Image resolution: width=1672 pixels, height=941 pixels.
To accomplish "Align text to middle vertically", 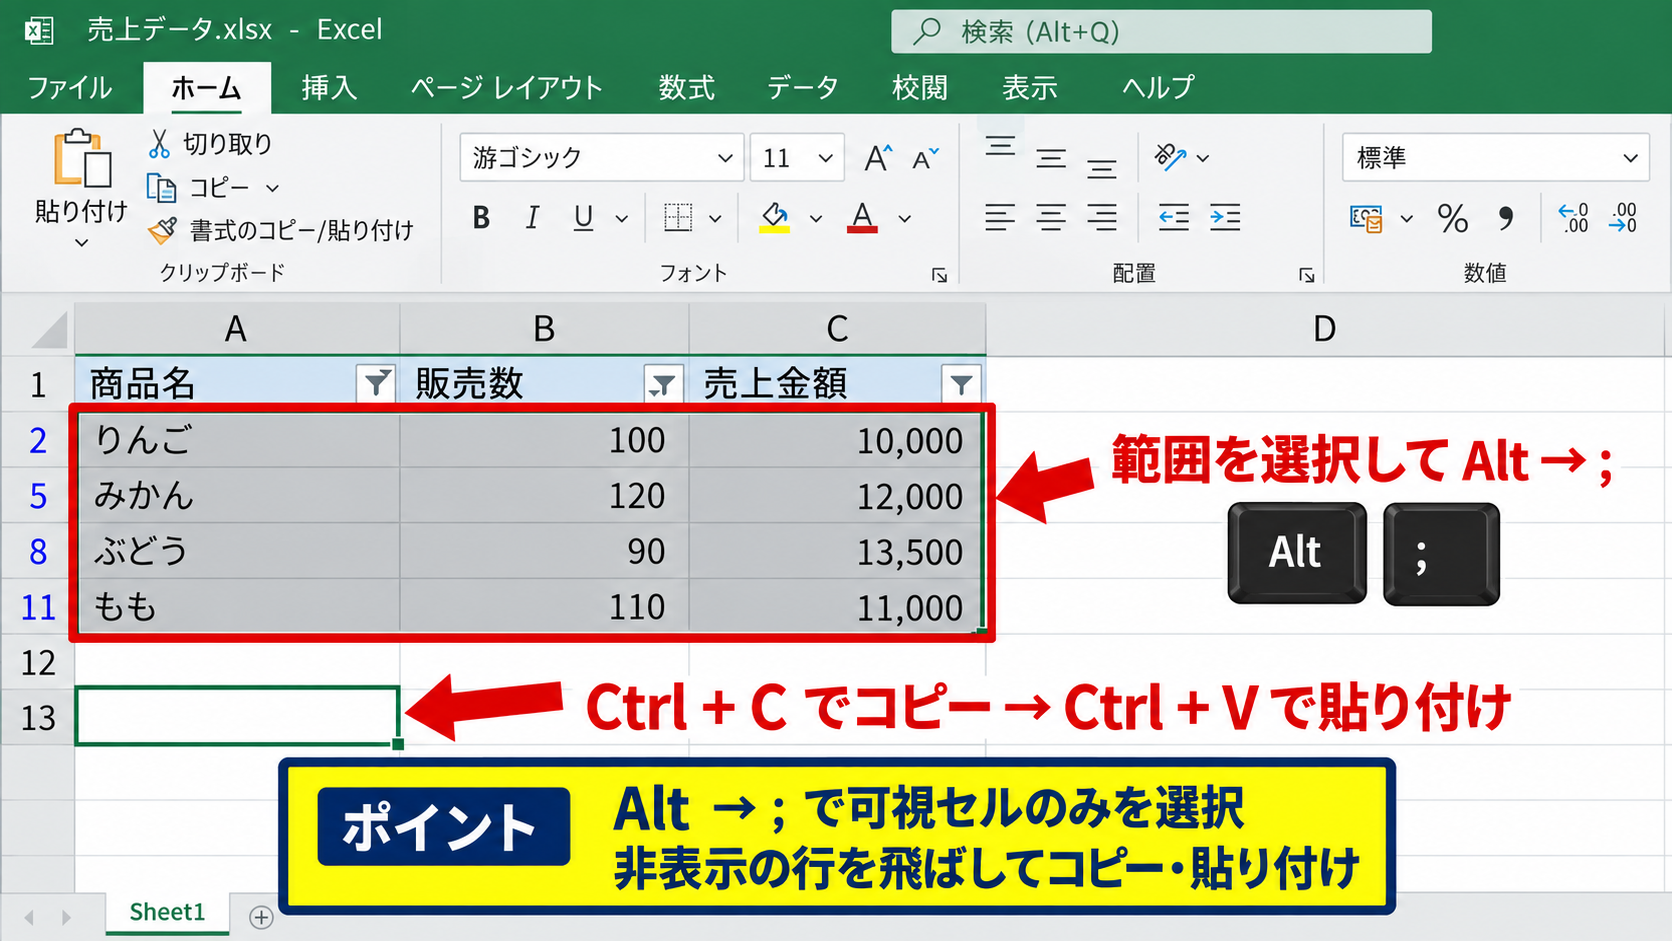I will click(1051, 158).
